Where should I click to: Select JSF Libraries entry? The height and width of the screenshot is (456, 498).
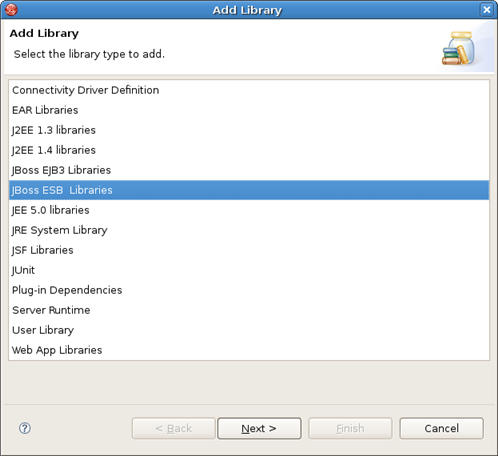tap(249, 250)
